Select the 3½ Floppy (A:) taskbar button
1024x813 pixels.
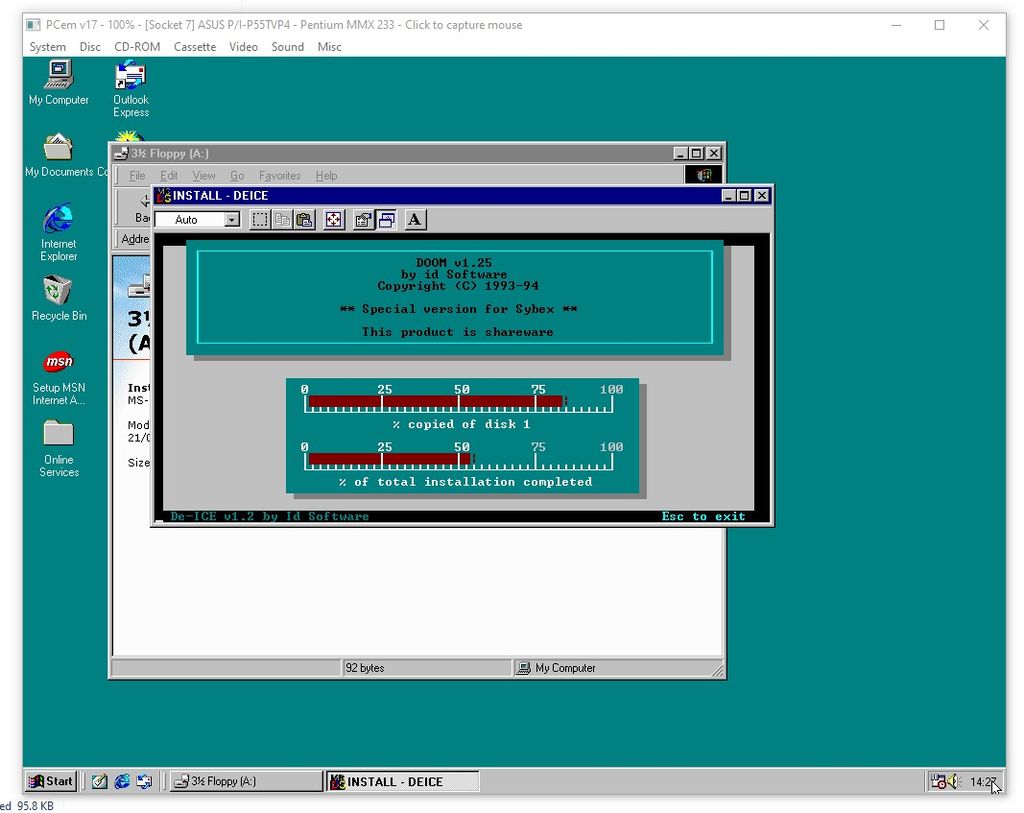point(244,781)
